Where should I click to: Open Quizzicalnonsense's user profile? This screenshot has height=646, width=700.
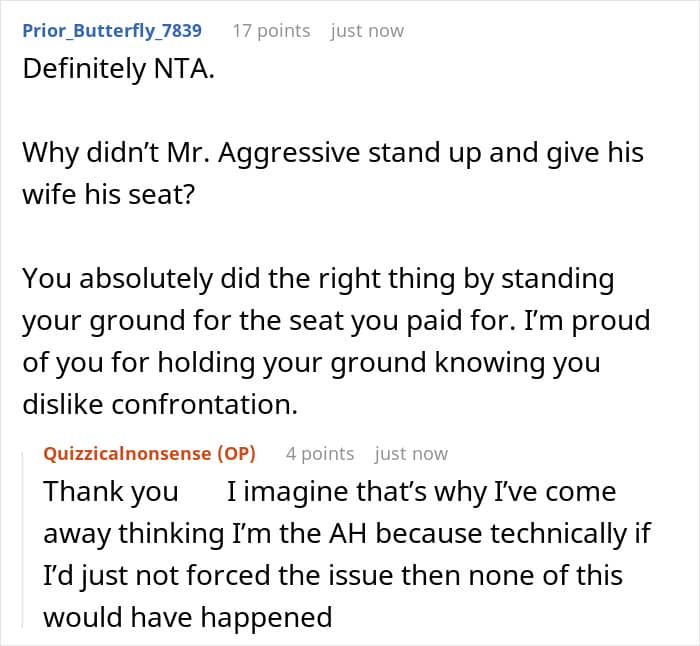pos(127,454)
